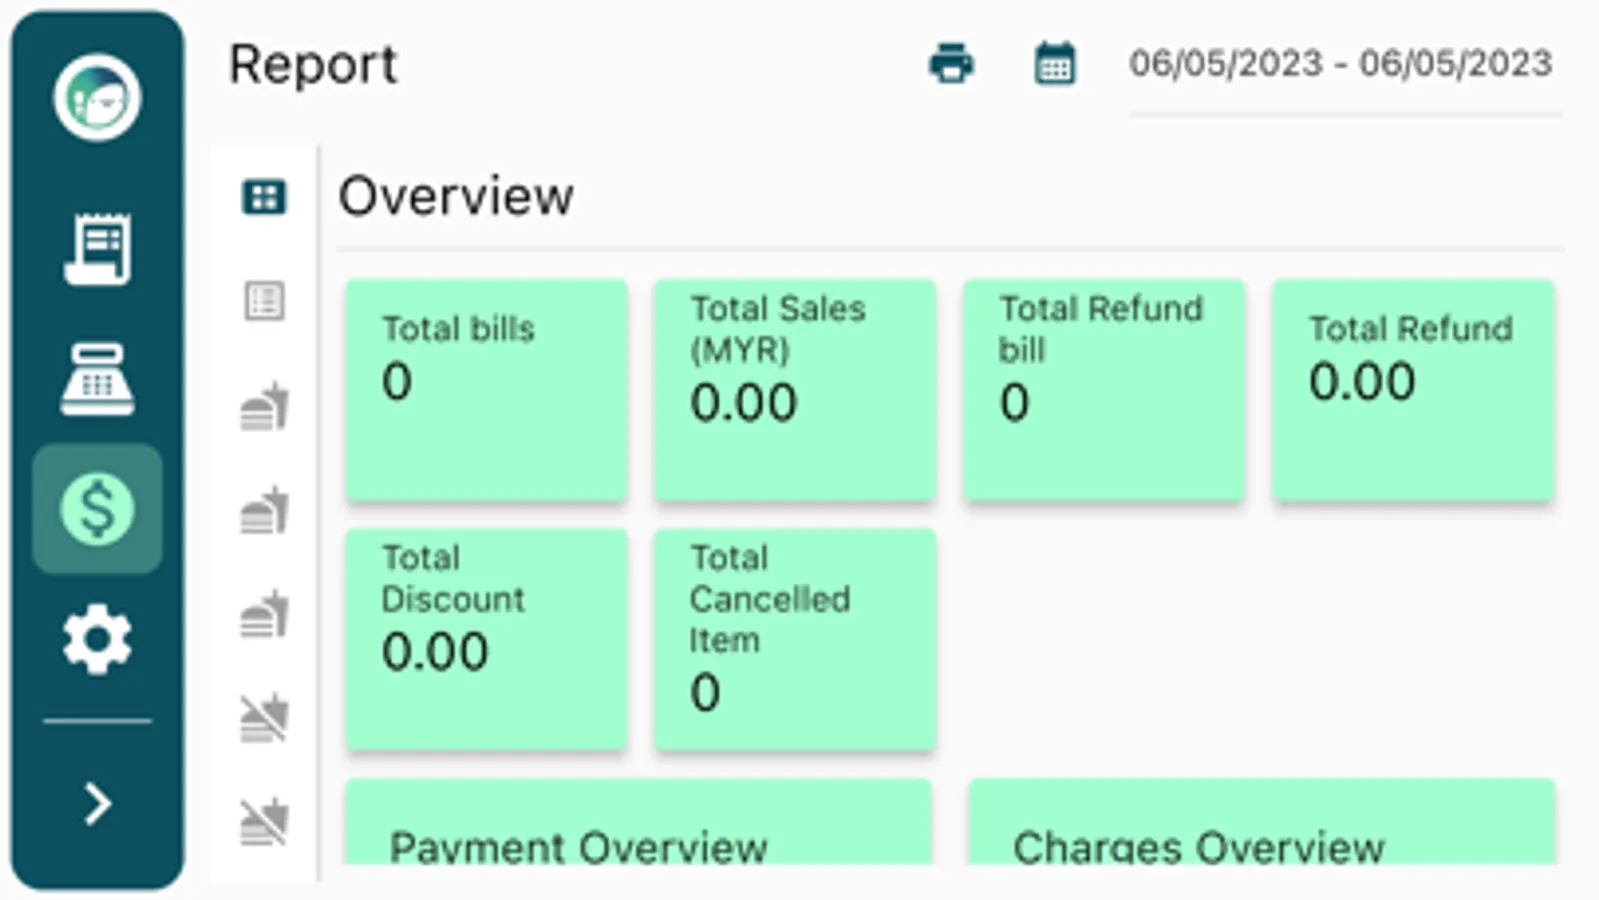1599x900 pixels.
Task: Open the cash register page icon
Action: pos(97,379)
